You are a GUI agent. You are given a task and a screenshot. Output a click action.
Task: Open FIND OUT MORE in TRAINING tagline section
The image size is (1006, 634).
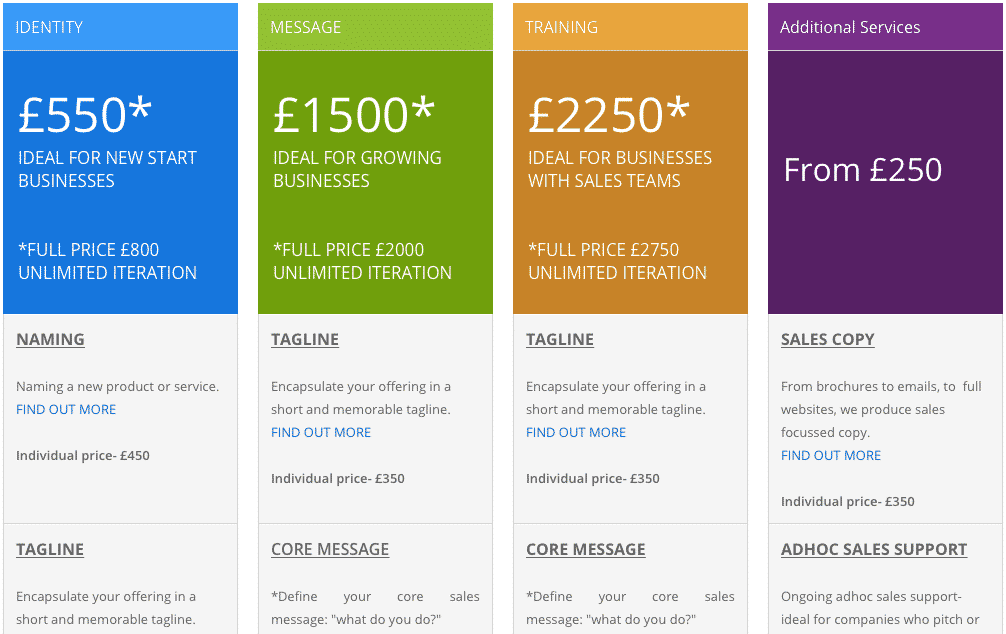coord(576,433)
